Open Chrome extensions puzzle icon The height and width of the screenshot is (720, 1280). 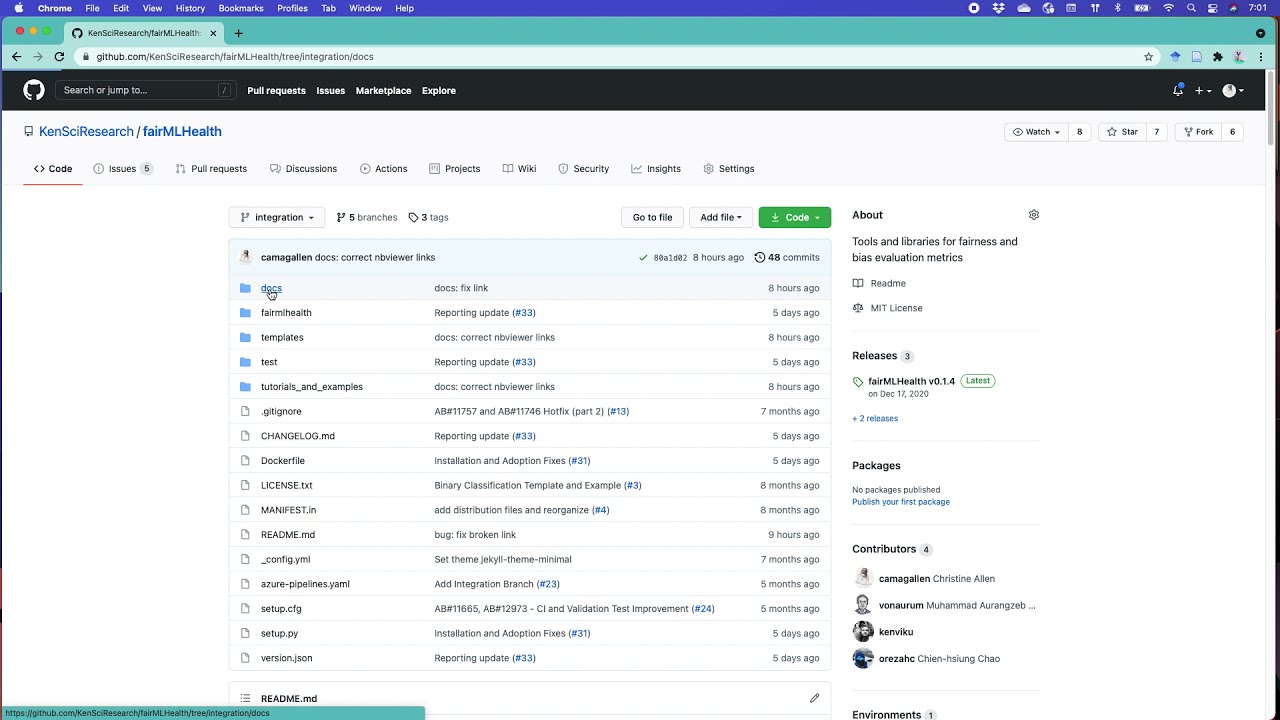pyautogui.click(x=1218, y=57)
